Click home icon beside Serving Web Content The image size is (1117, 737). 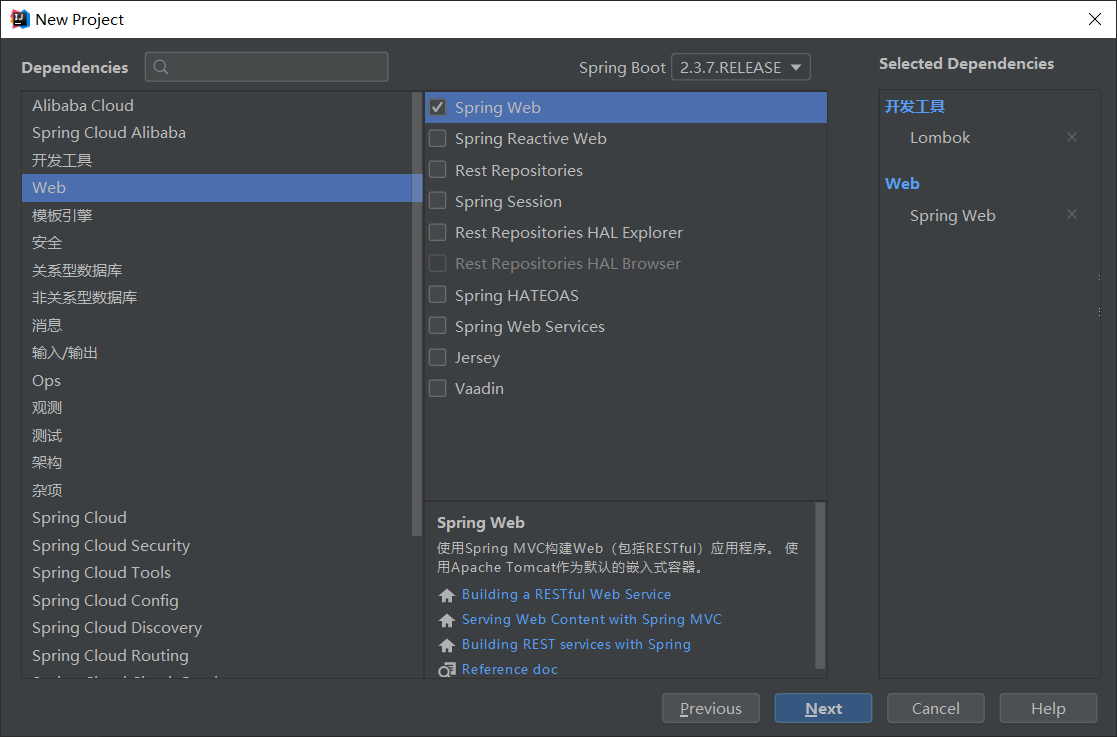pyautogui.click(x=447, y=620)
